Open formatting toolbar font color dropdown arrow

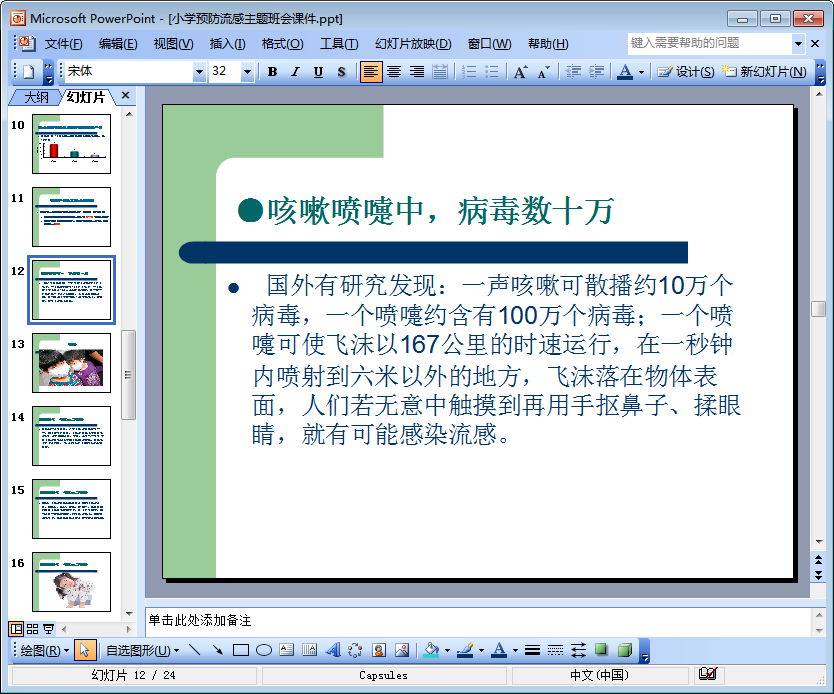[x=641, y=72]
